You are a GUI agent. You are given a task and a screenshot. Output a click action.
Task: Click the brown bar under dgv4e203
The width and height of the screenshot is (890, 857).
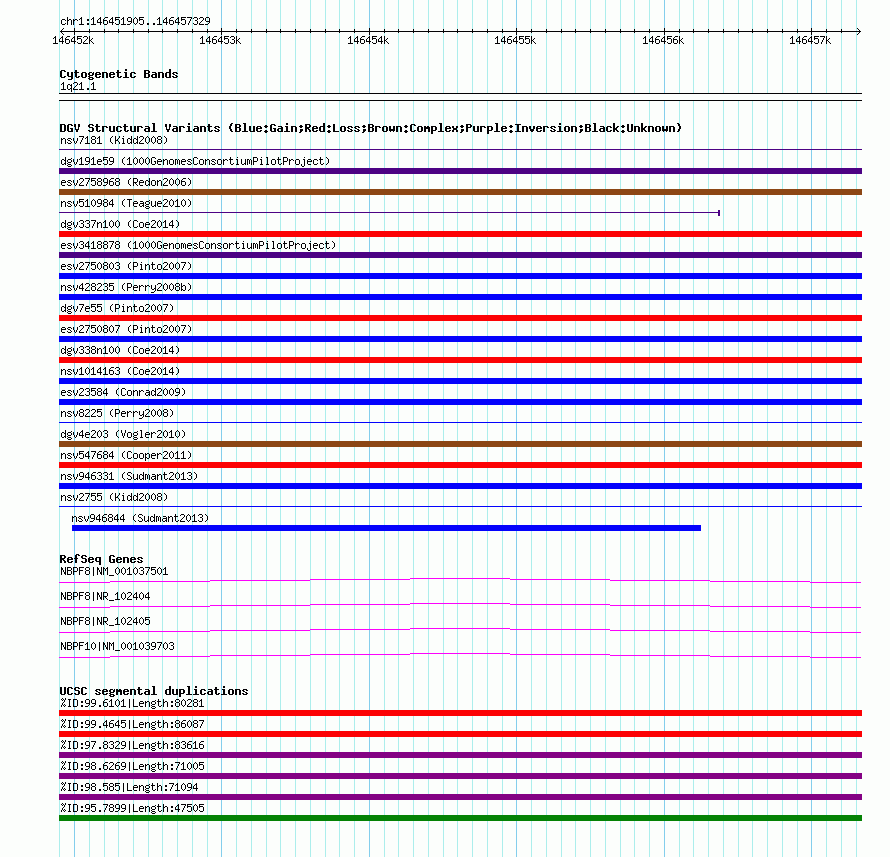click(460, 444)
